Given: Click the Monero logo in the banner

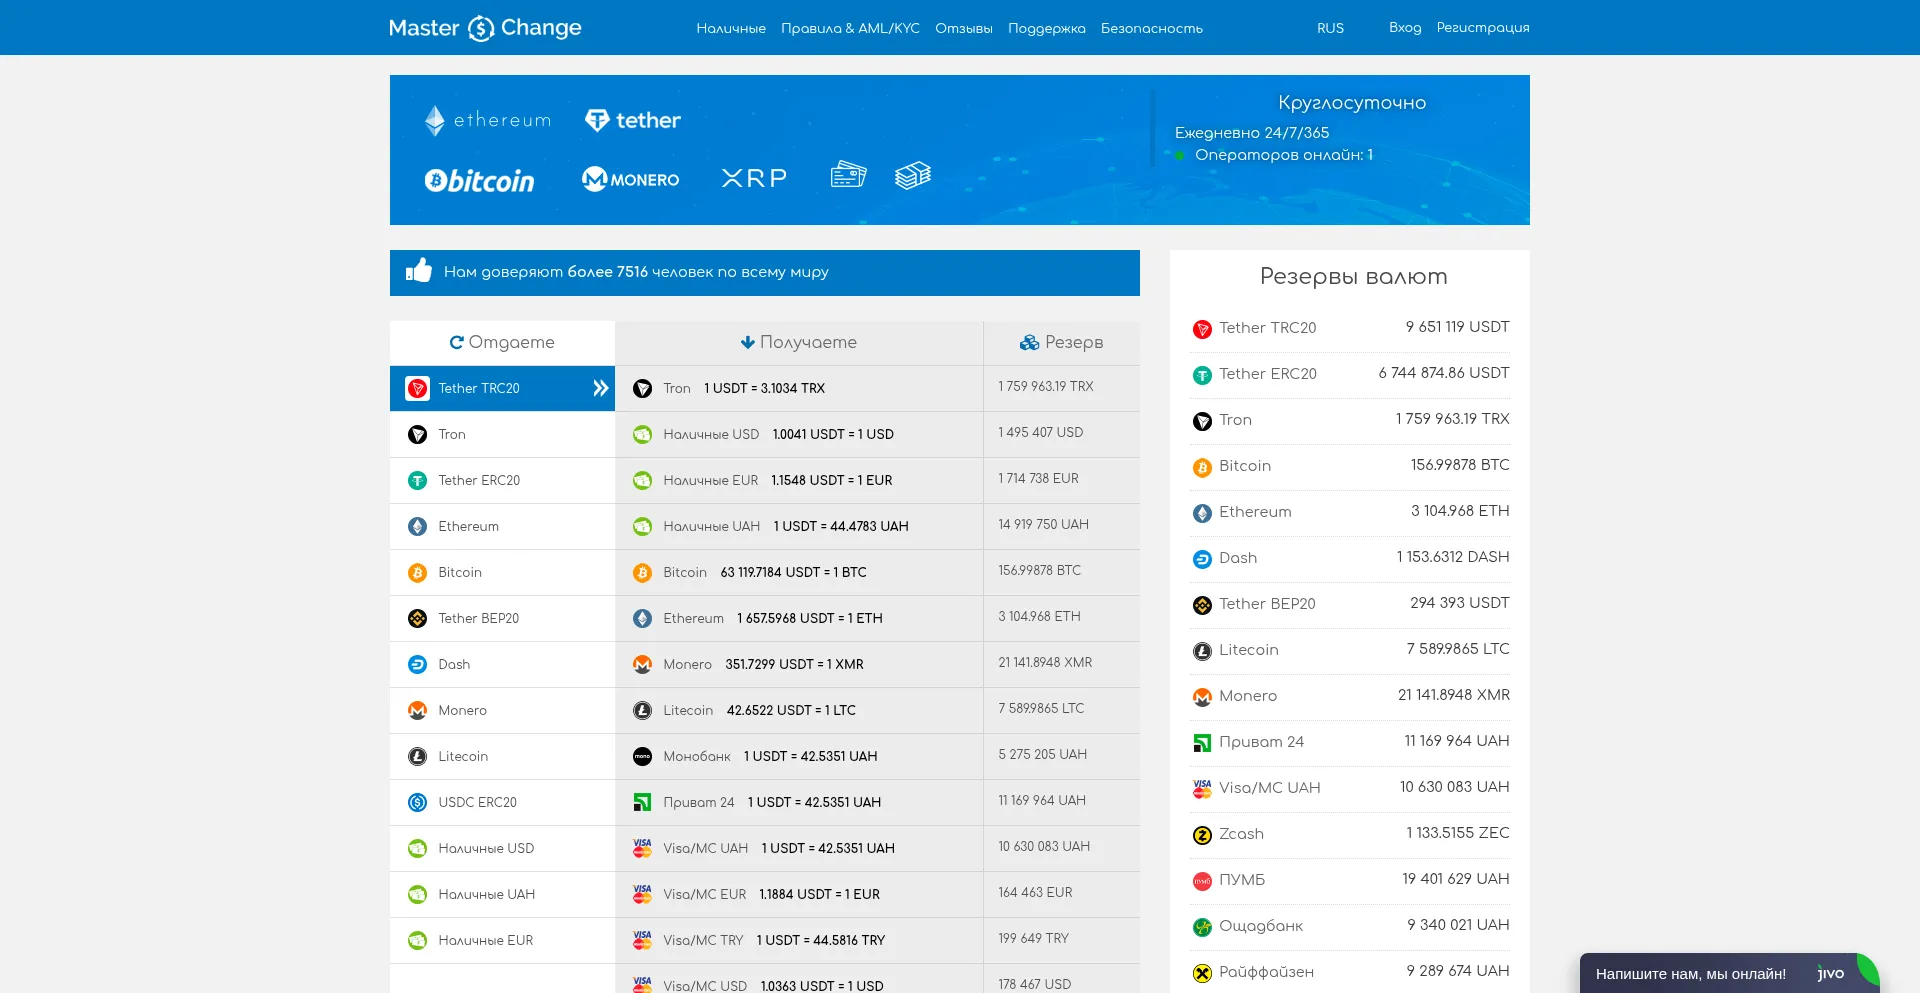Looking at the screenshot, I should [x=630, y=179].
